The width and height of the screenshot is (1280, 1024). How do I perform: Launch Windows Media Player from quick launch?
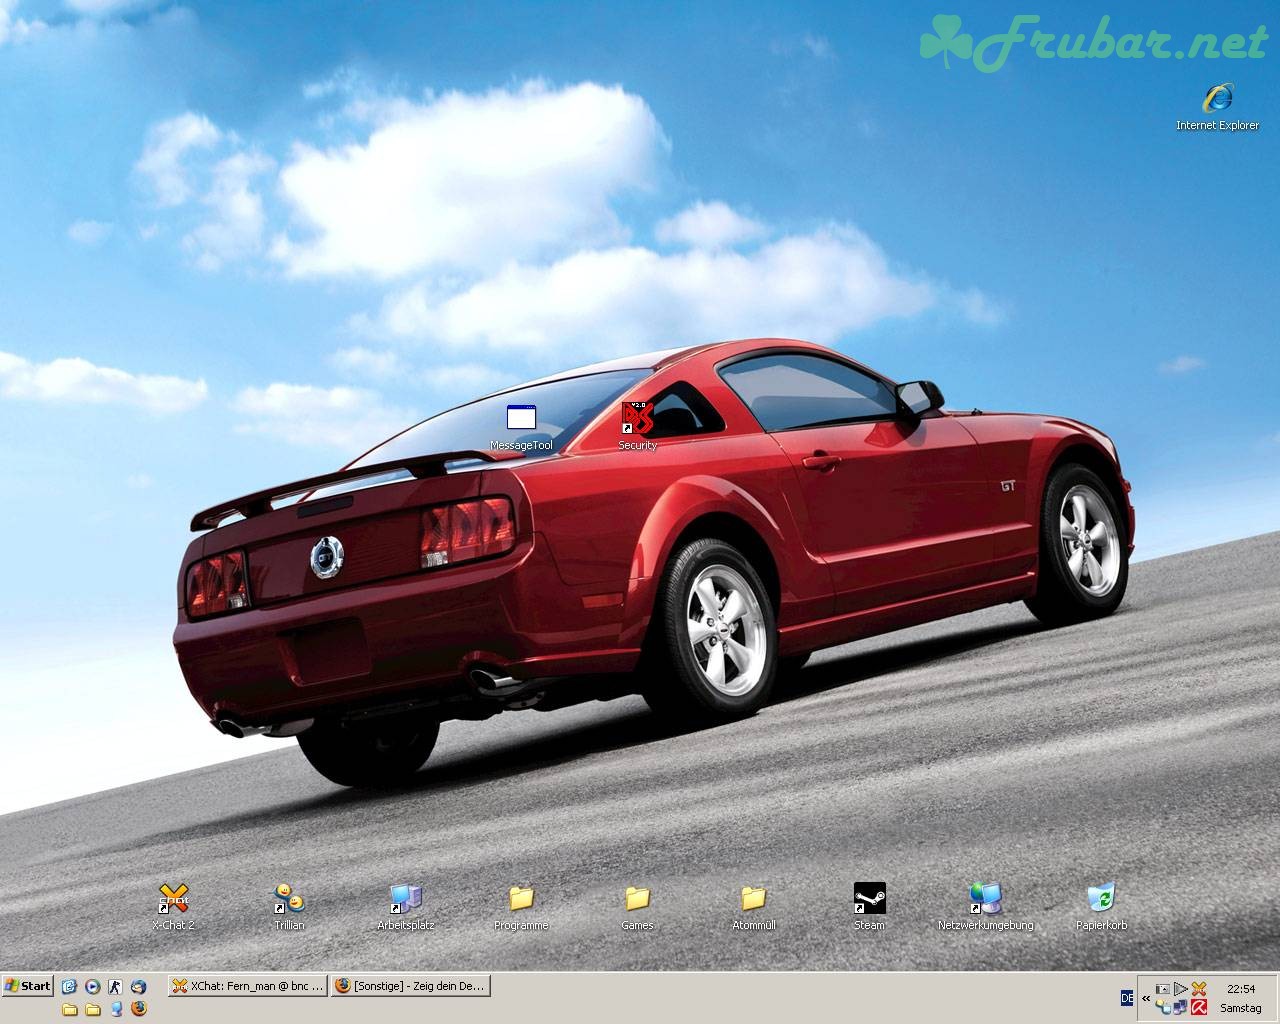click(x=92, y=986)
